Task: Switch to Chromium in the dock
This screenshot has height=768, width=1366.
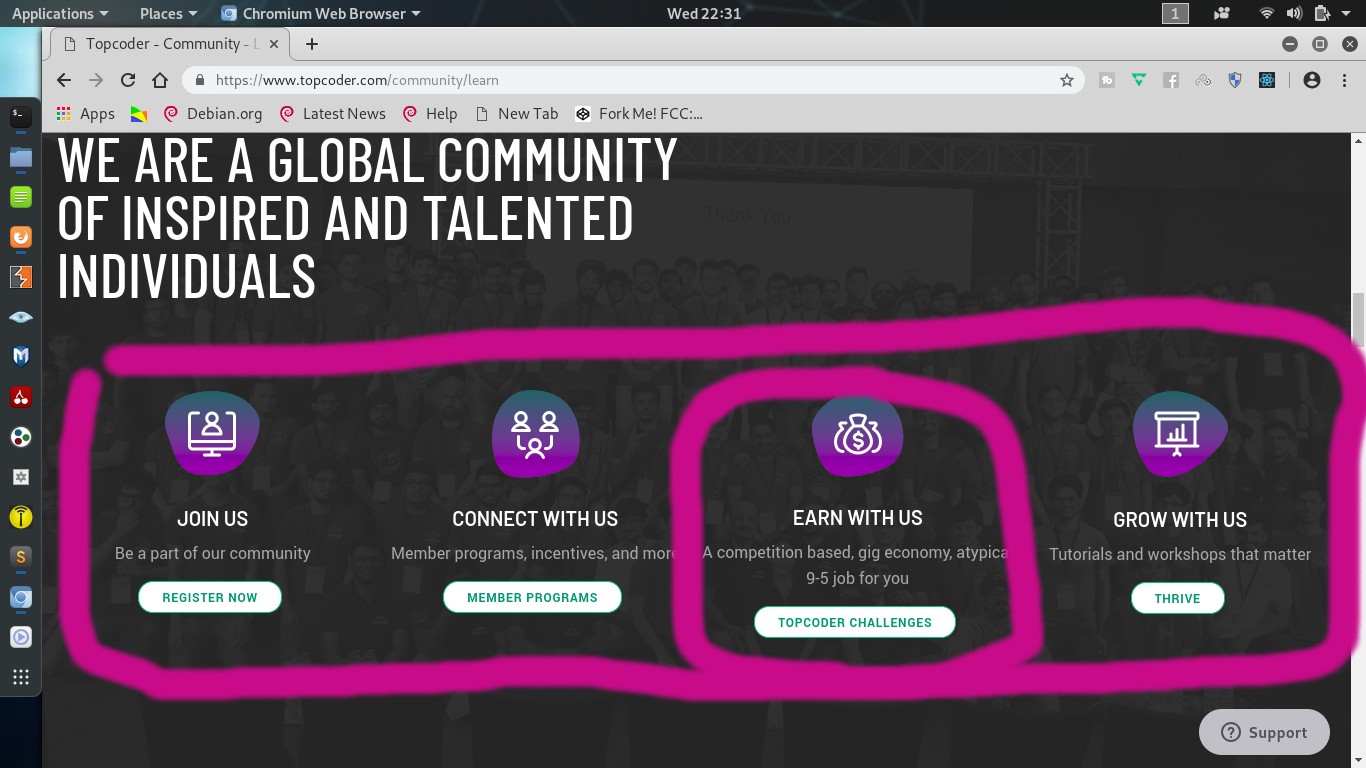Action: (20, 597)
